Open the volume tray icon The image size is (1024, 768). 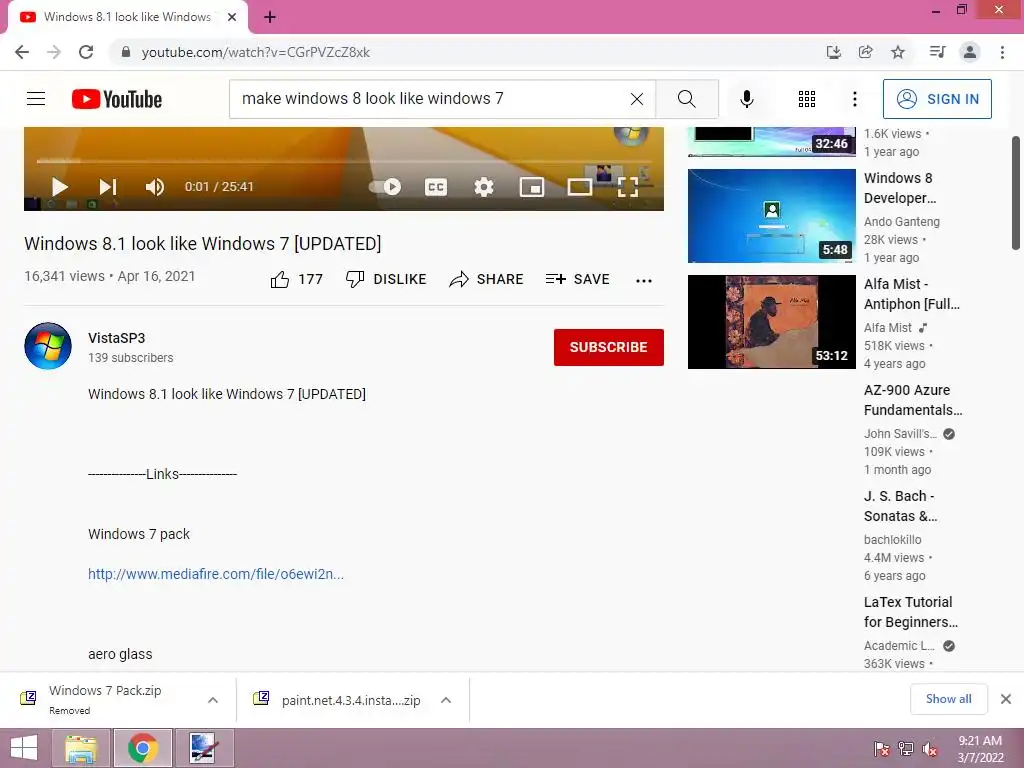pos(930,749)
